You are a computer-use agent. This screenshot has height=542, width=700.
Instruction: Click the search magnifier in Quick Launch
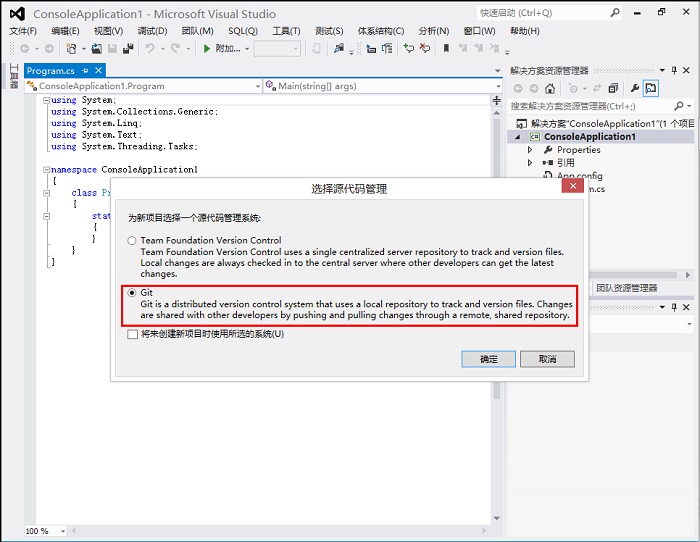coord(615,13)
